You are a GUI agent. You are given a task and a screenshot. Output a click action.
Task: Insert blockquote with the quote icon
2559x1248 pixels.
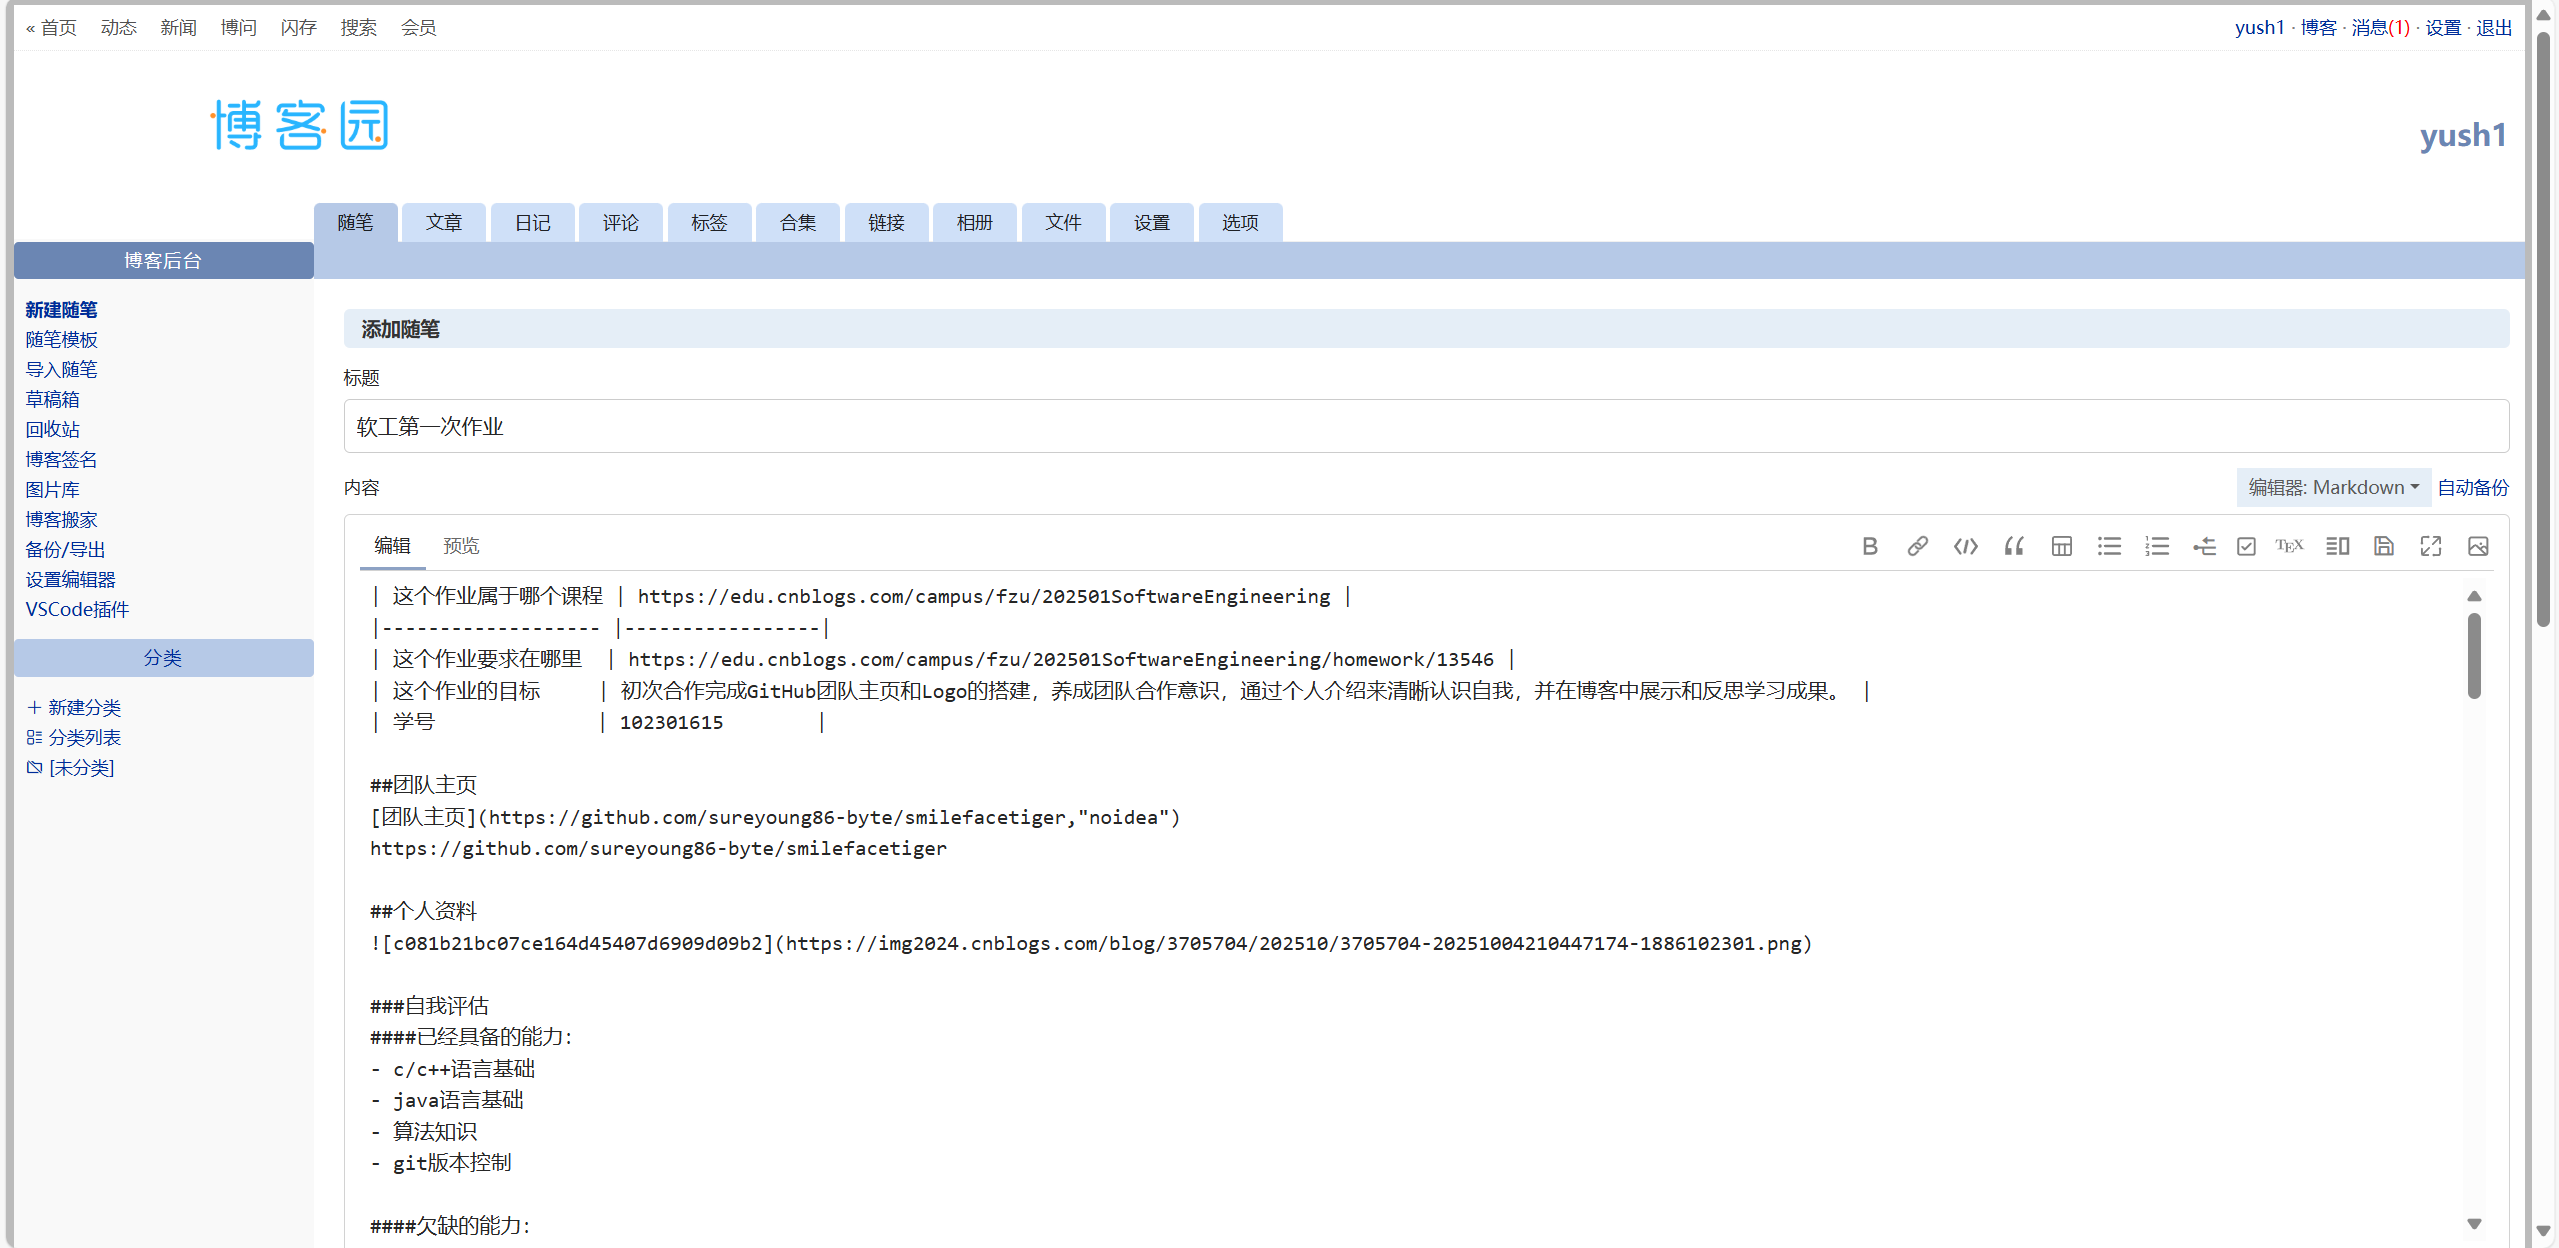click(2013, 546)
